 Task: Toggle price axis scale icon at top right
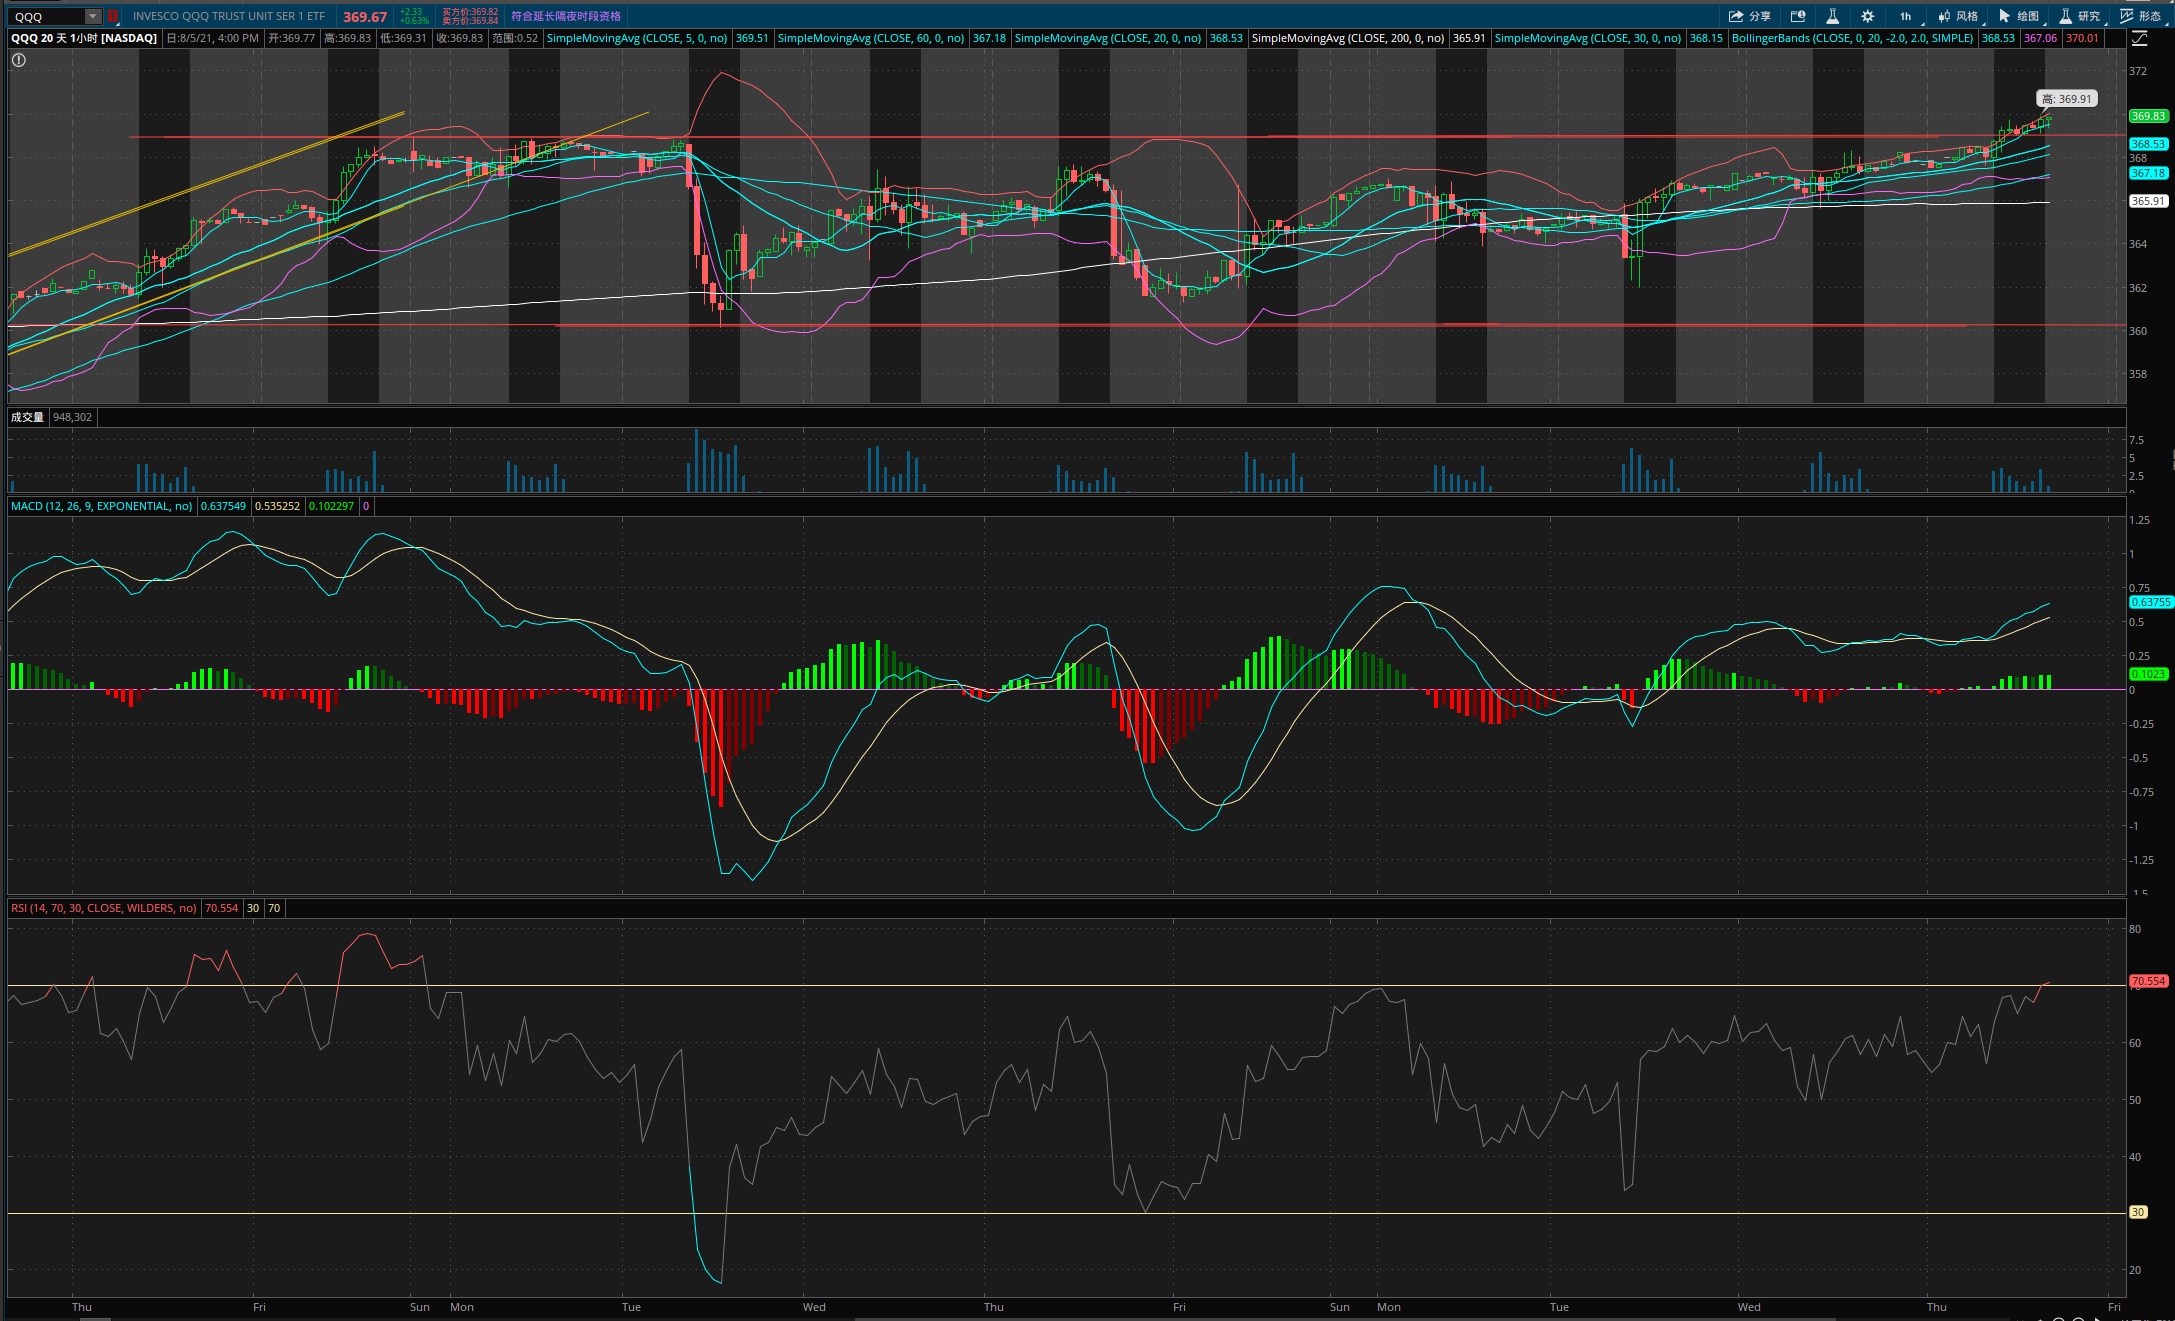(2139, 38)
